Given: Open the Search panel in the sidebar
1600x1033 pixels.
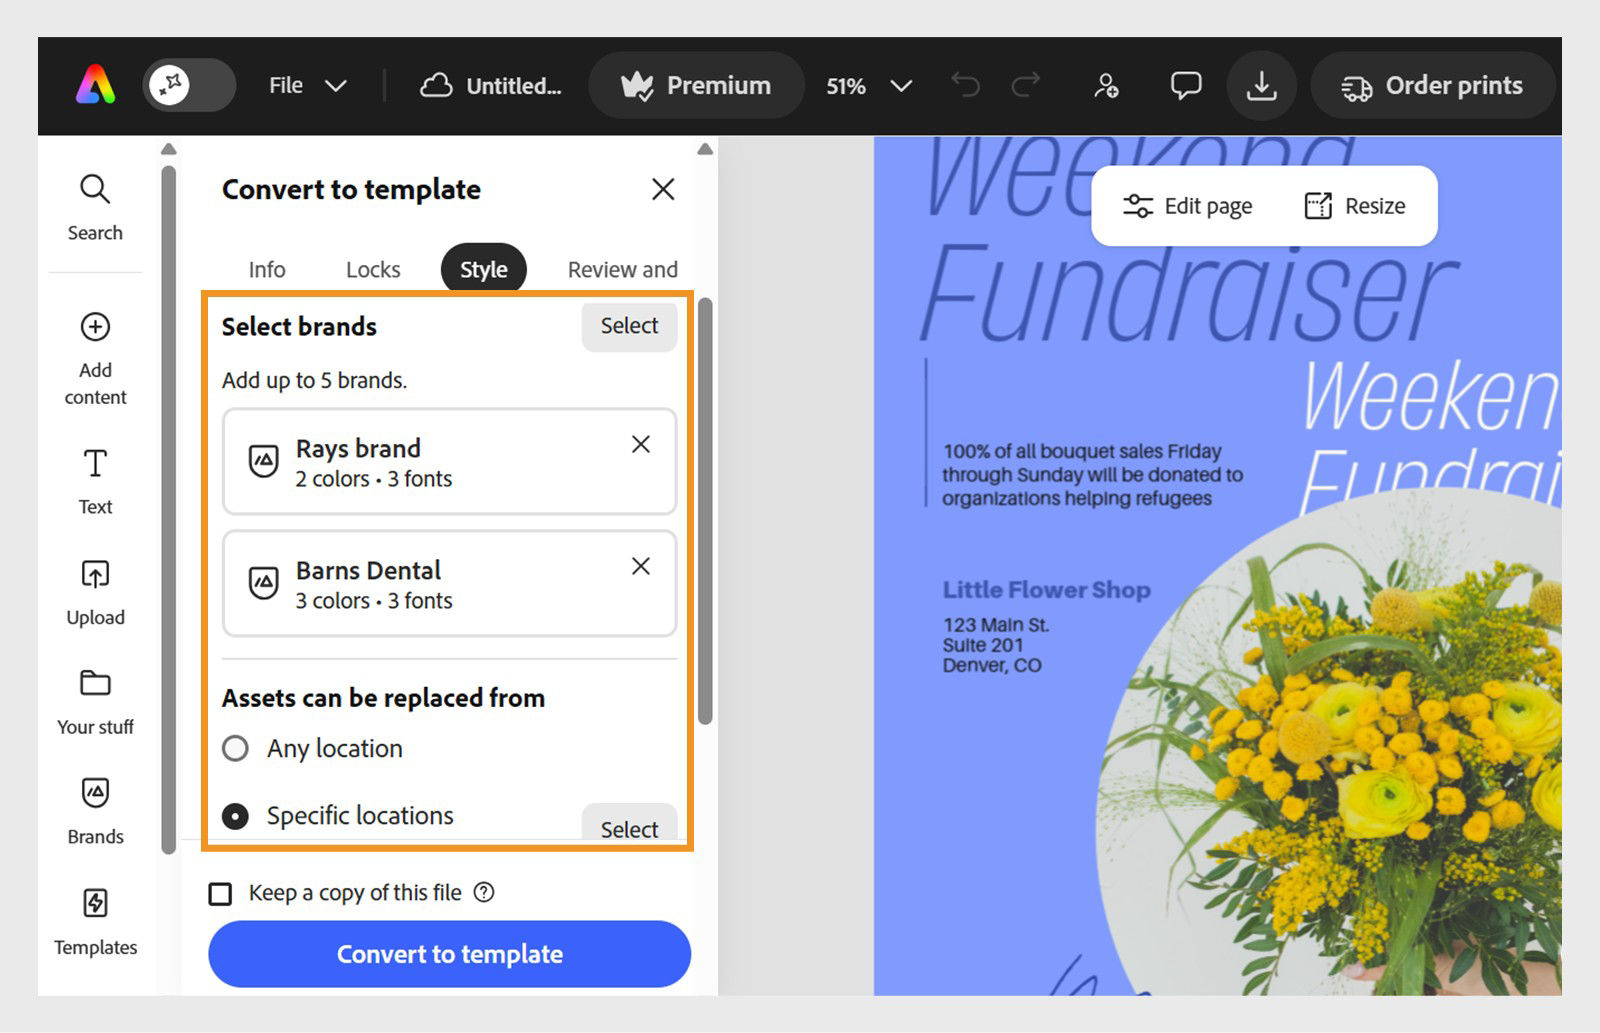Looking at the screenshot, I should point(95,205).
